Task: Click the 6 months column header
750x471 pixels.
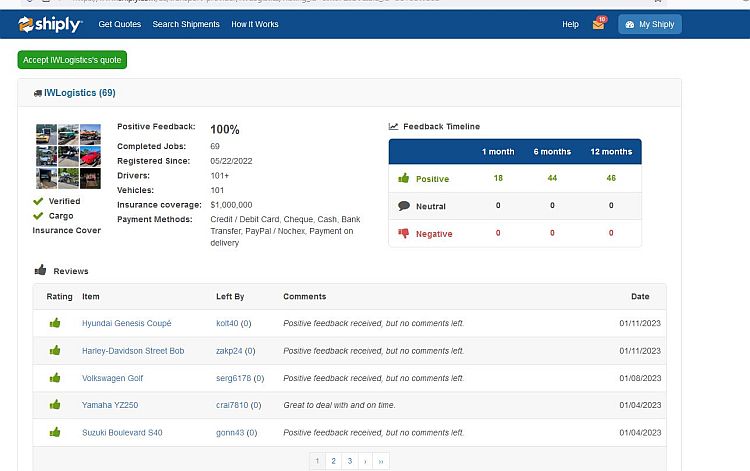Action: click(552, 152)
